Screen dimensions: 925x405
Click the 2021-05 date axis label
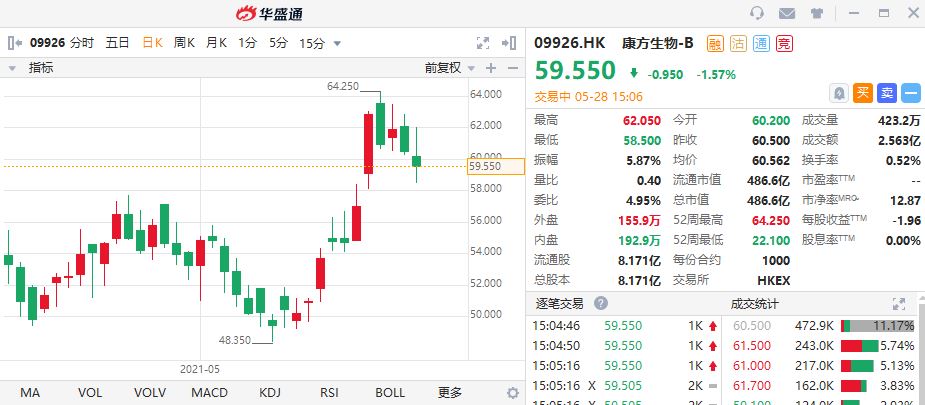click(x=199, y=370)
